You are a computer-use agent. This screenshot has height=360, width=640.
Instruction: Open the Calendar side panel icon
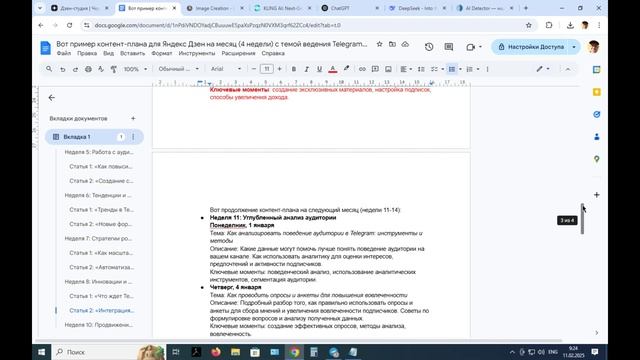tap(596, 70)
